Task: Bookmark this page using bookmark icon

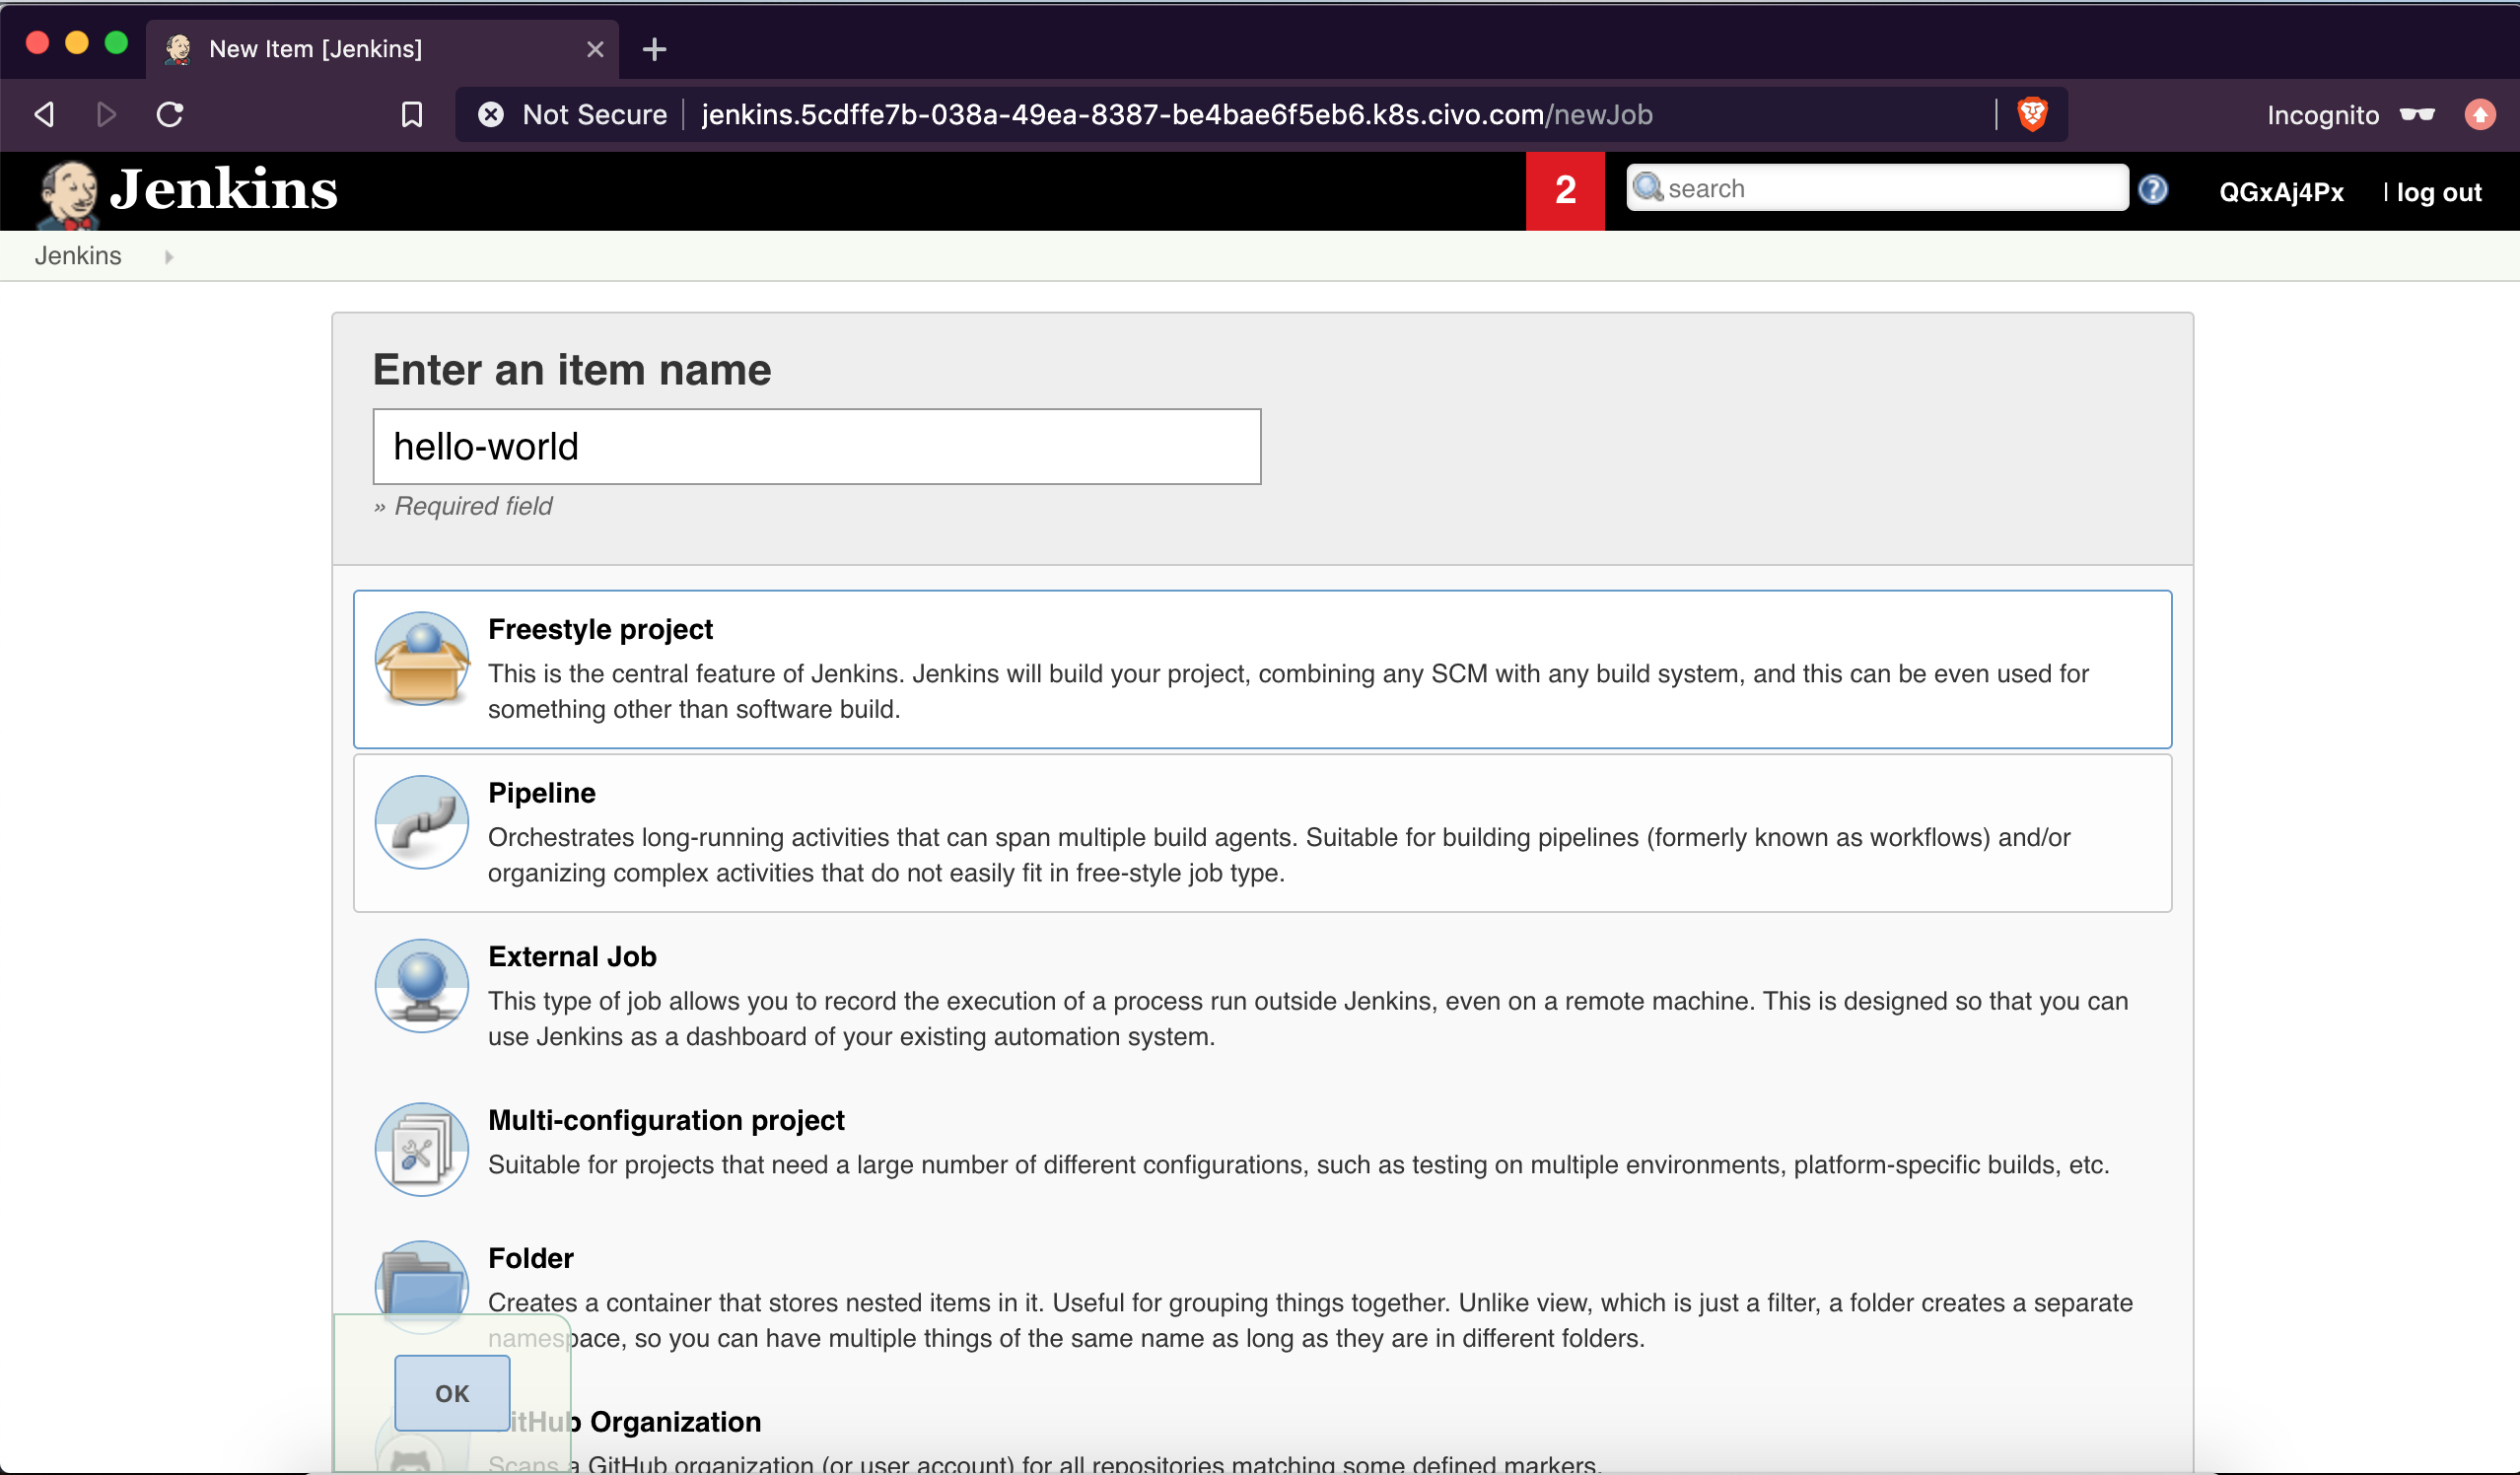Action: pyautogui.click(x=411, y=114)
